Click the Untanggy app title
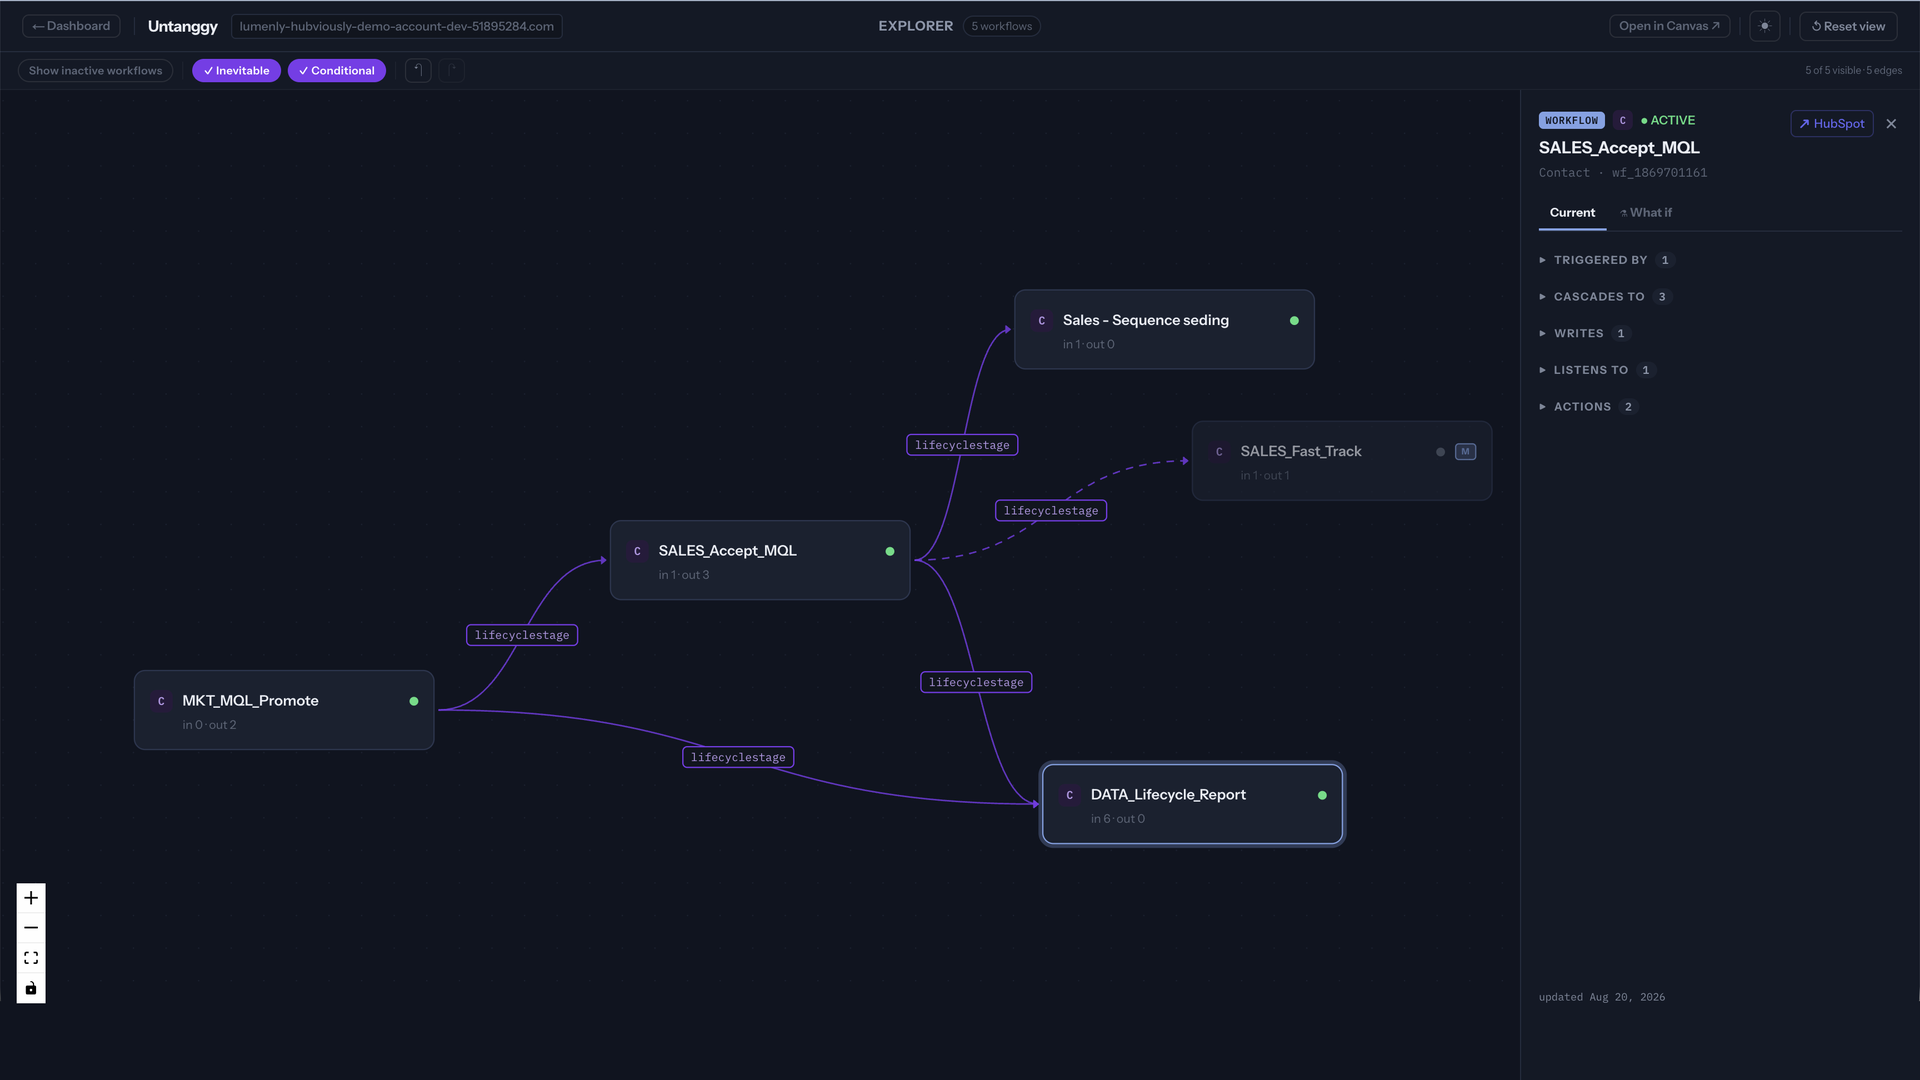 [182, 26]
